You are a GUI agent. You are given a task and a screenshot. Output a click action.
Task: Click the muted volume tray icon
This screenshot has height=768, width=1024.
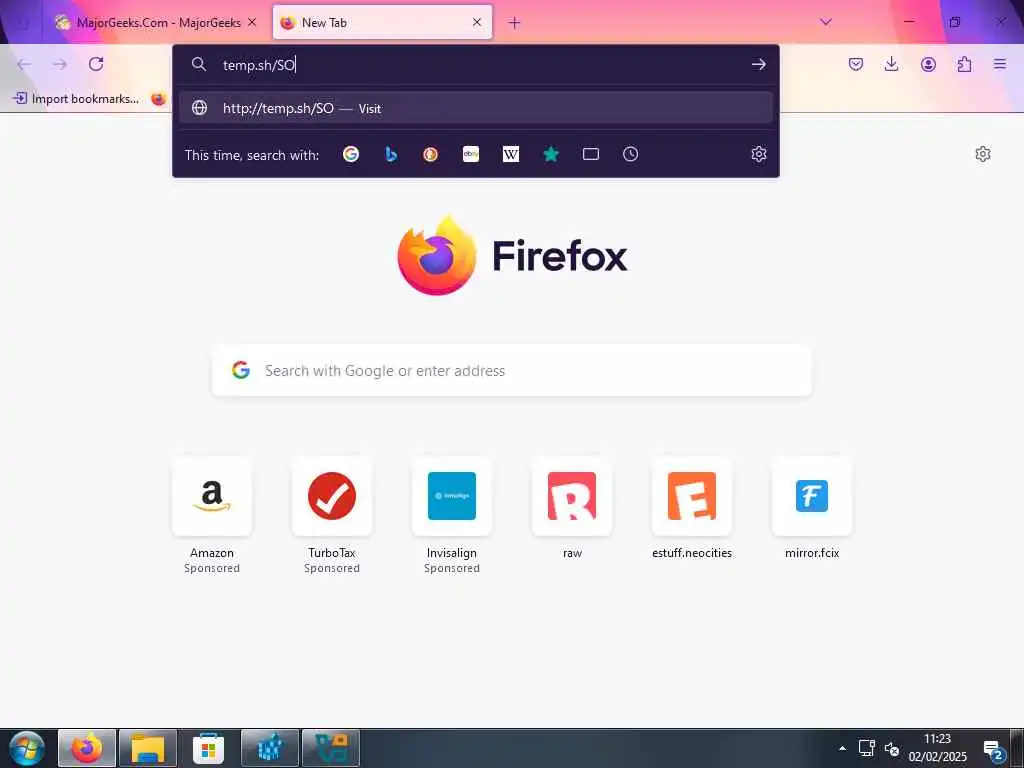[892, 748]
